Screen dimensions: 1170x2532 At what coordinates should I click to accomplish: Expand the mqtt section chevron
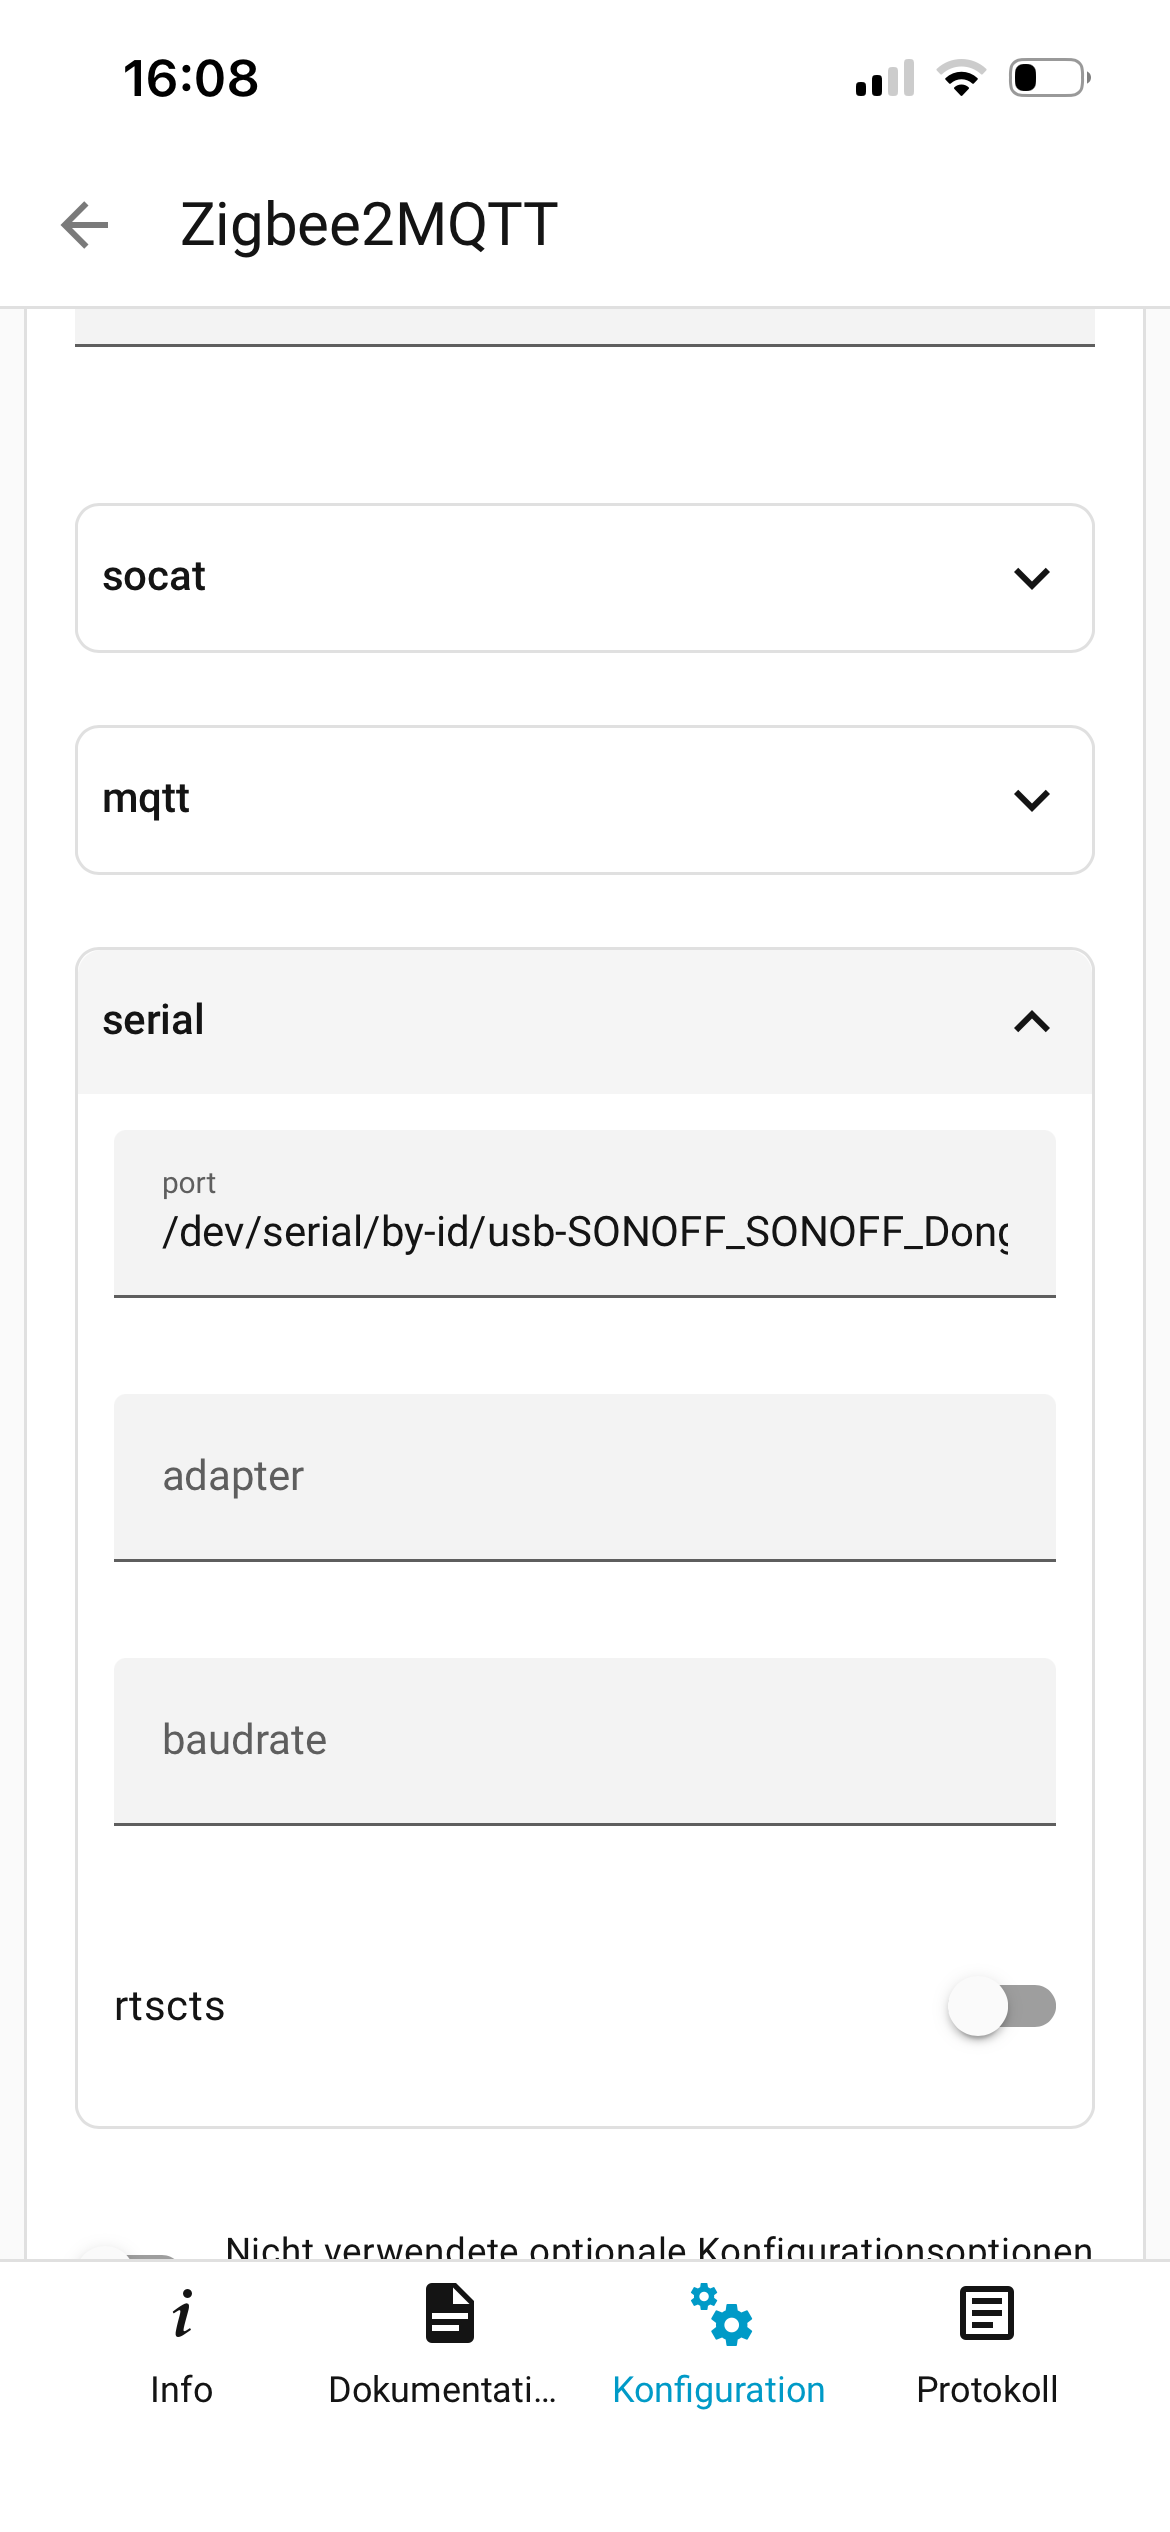[x=1032, y=800]
